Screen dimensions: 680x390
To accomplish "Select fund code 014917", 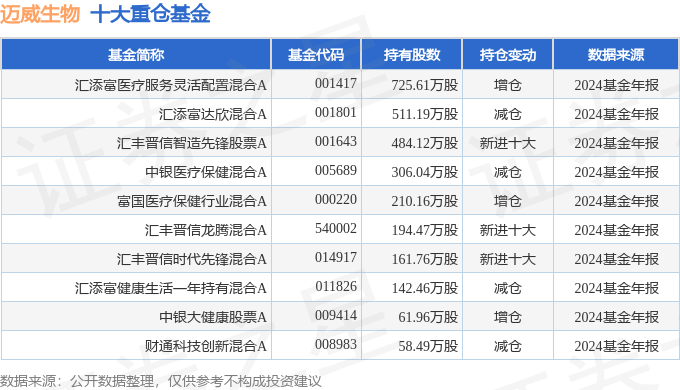I will click(x=336, y=258).
